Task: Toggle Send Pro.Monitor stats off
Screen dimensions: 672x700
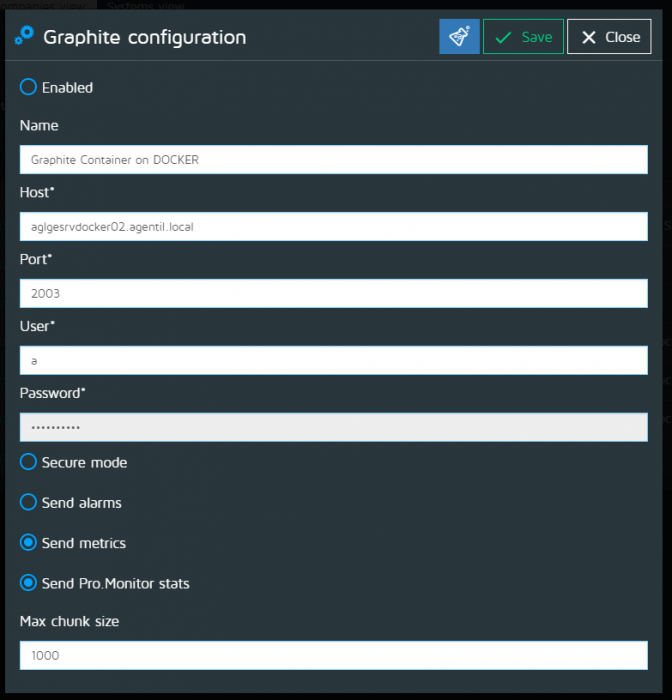Action: click(29, 583)
